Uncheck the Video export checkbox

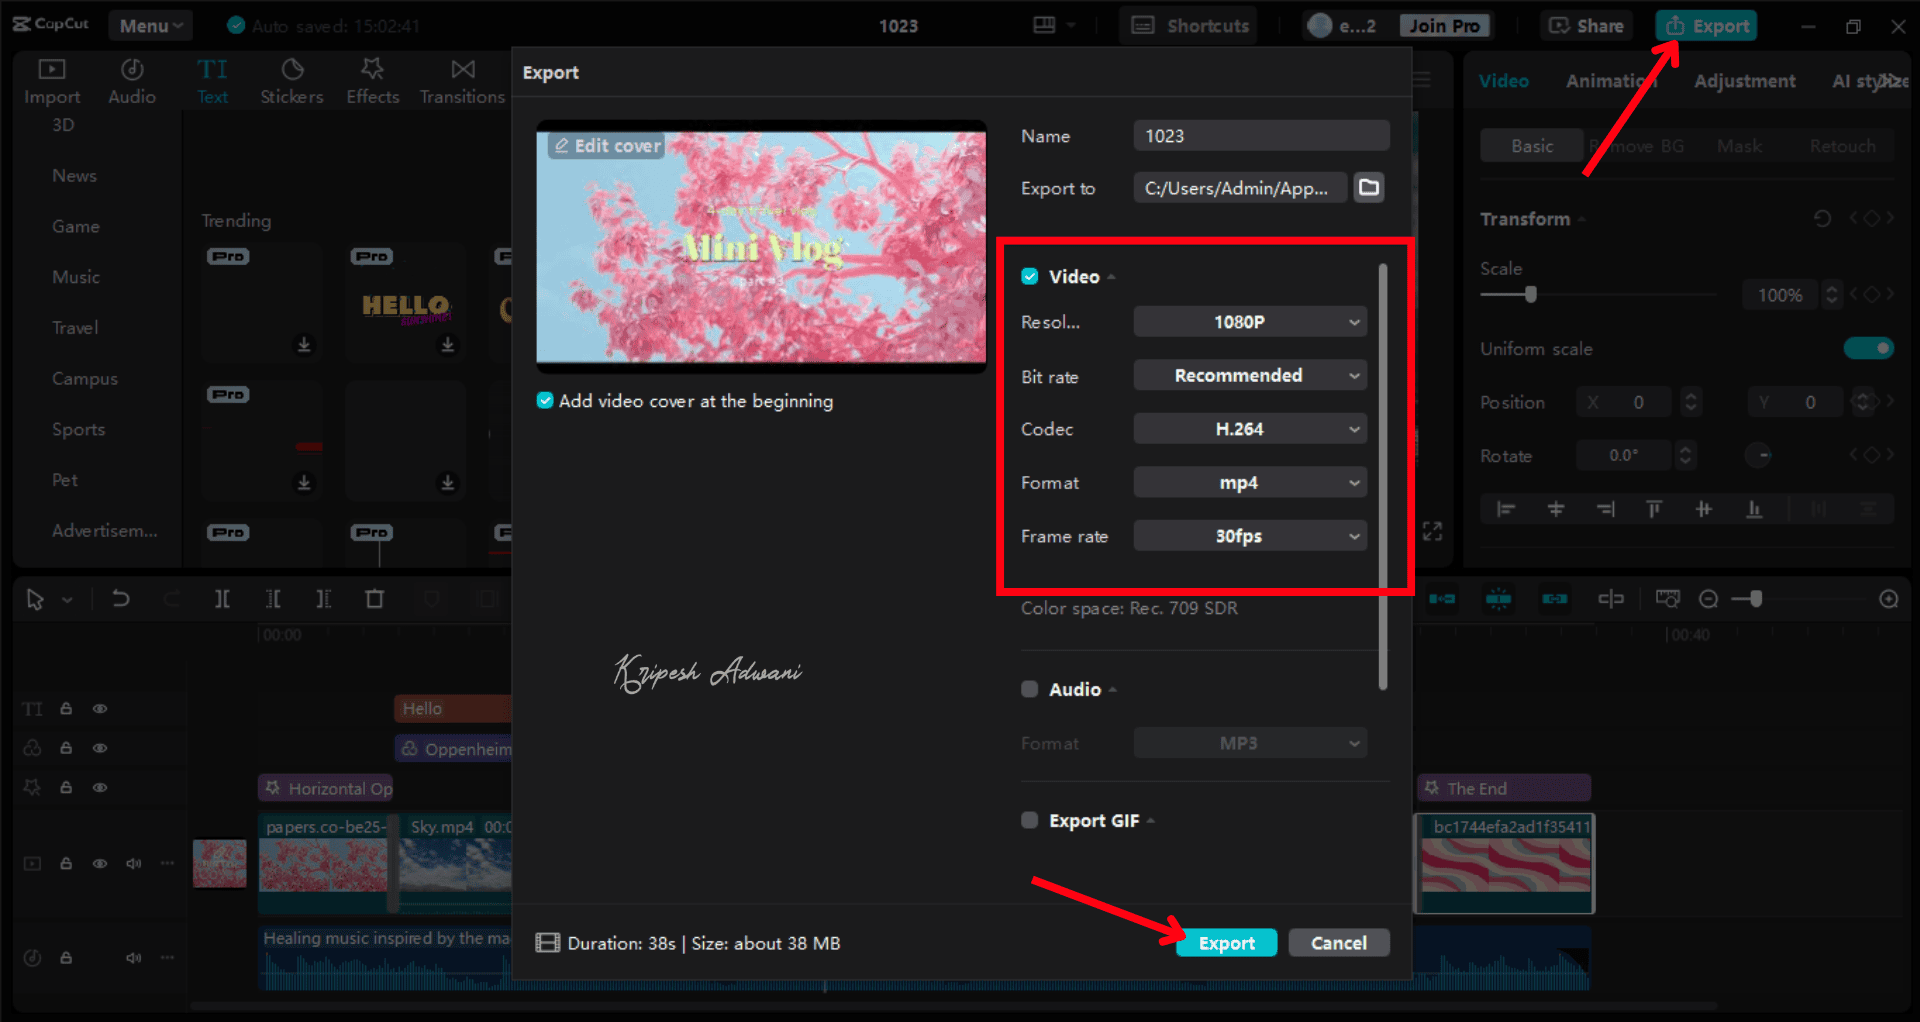point(1030,277)
